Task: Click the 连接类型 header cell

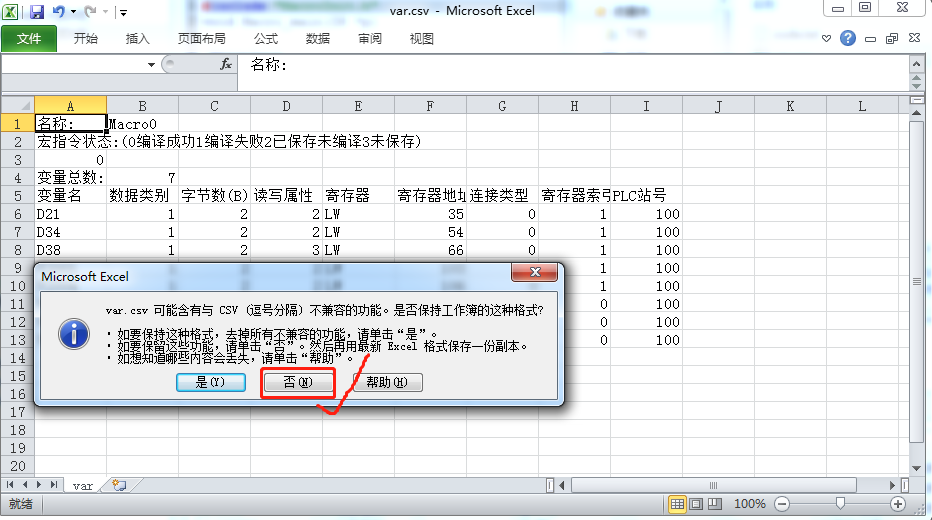Action: coord(502,196)
